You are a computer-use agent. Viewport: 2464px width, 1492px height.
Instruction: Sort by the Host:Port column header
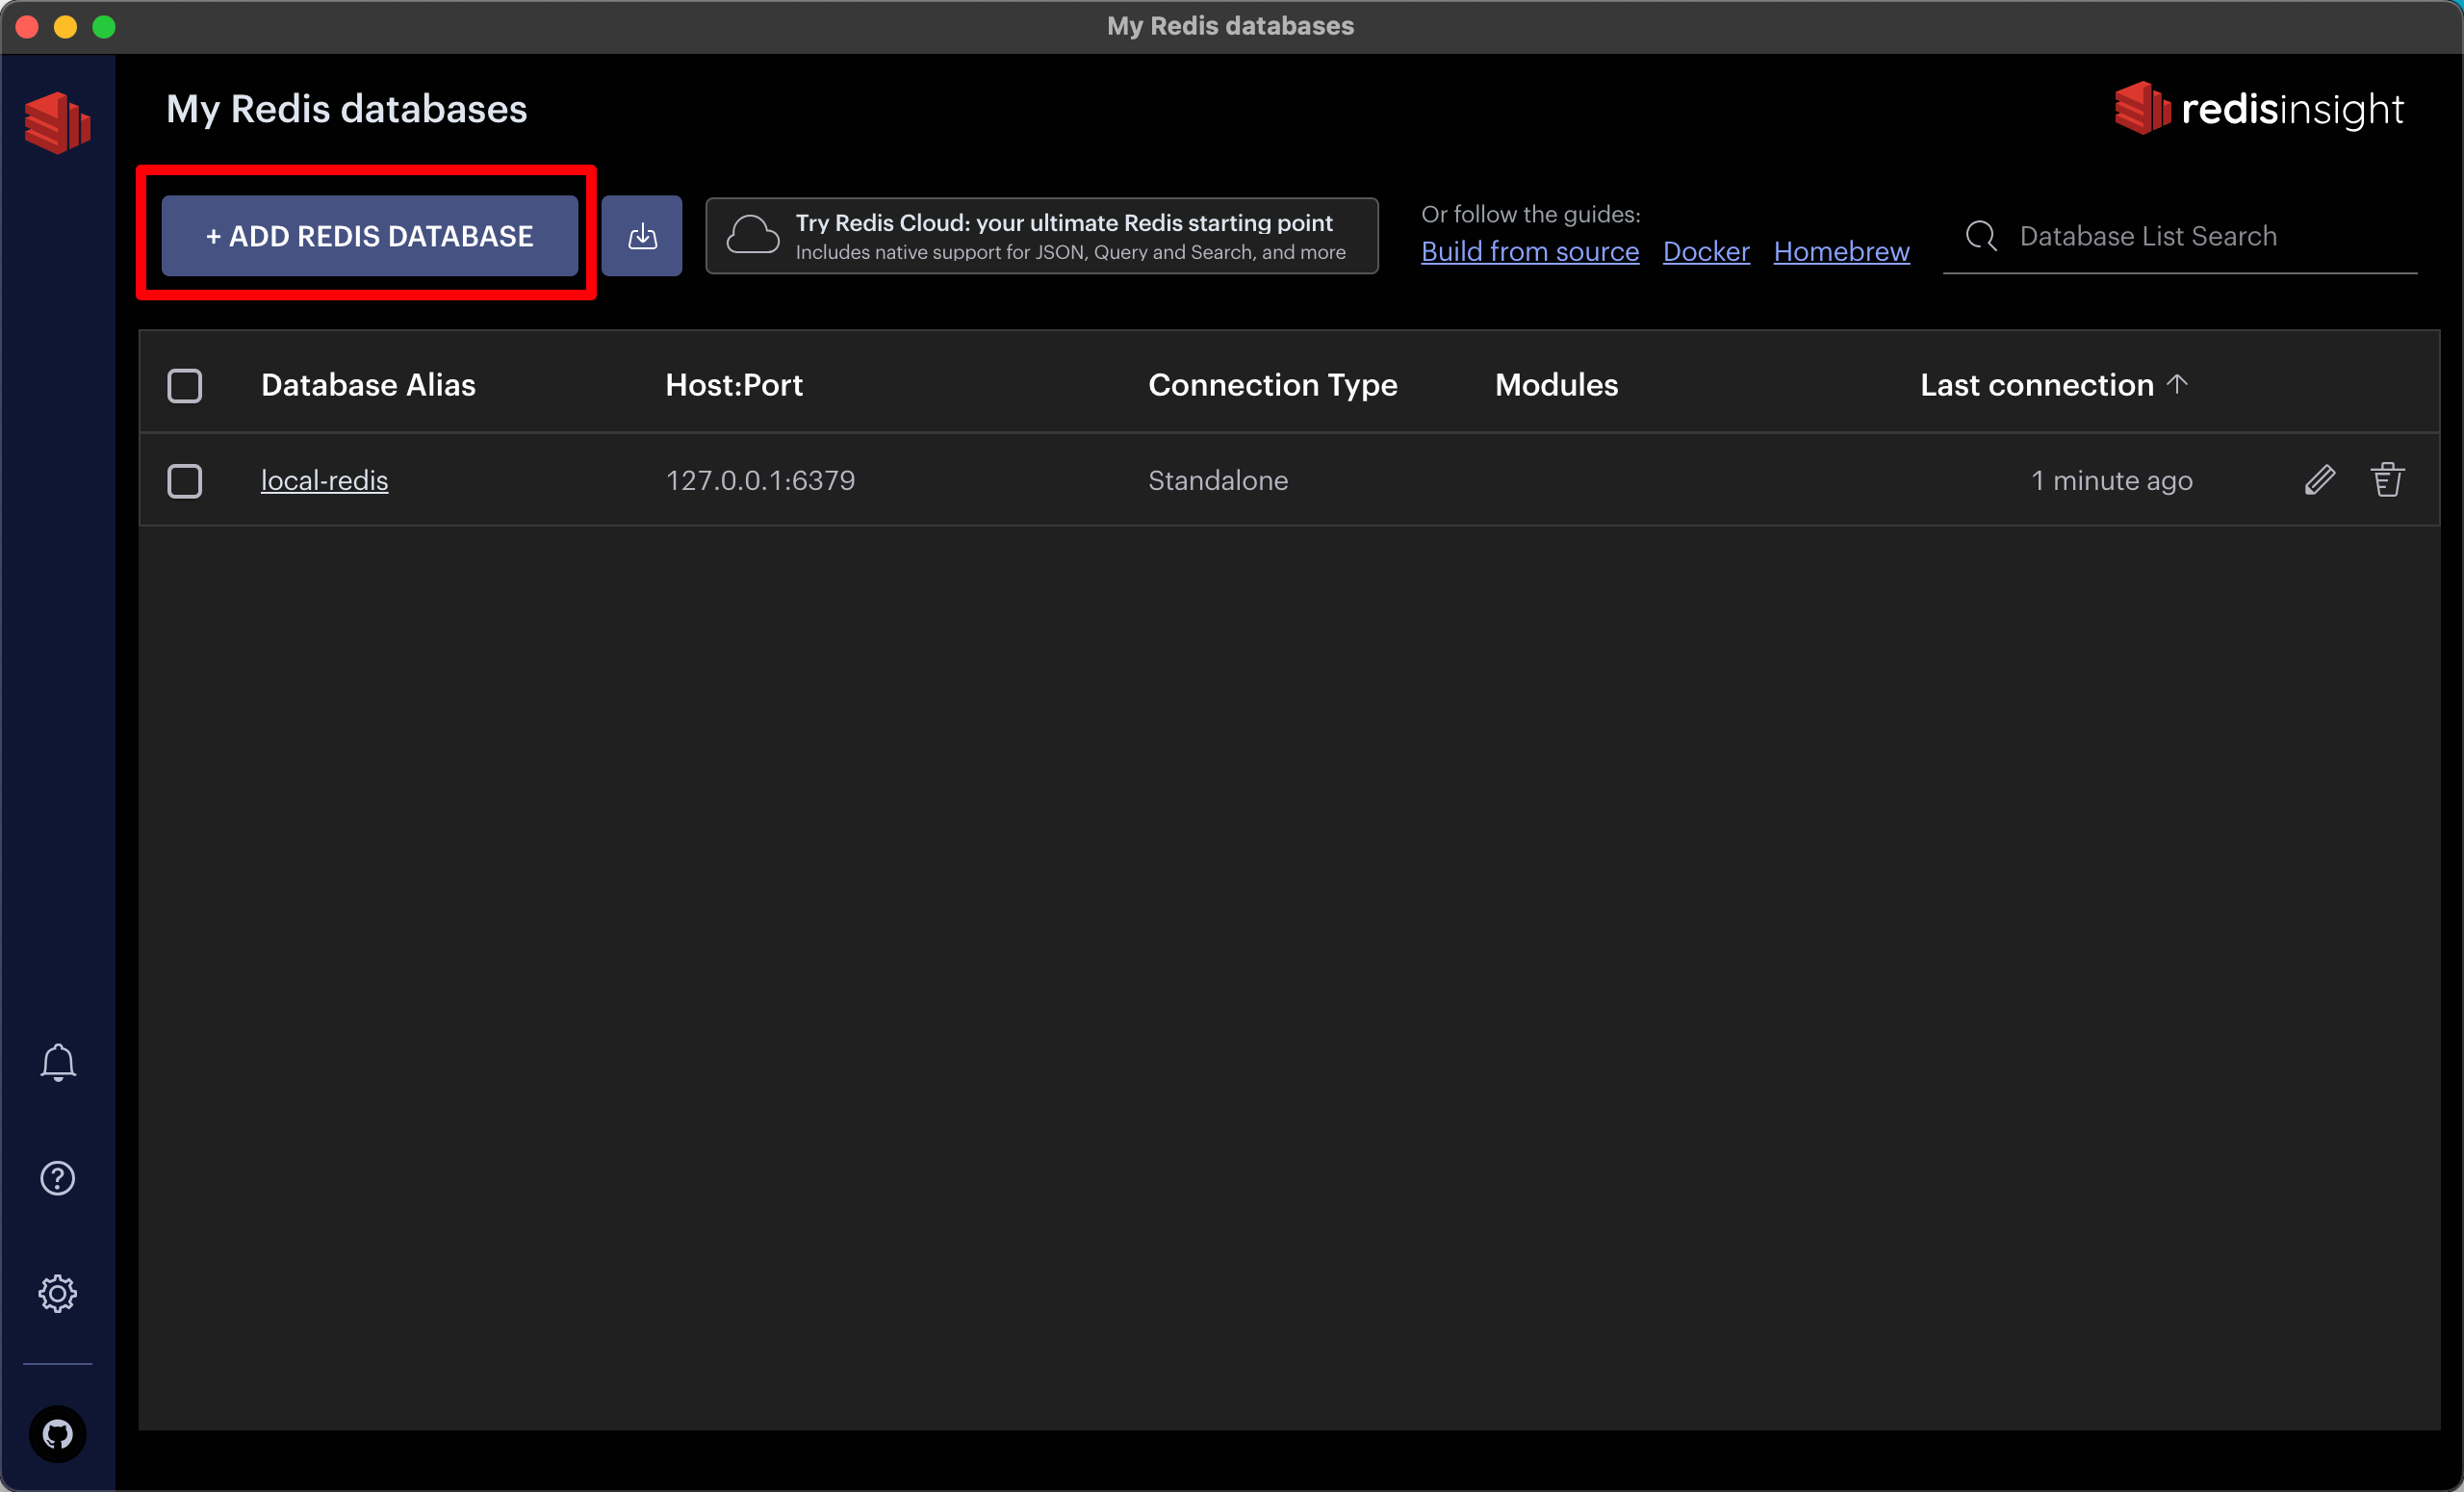coord(734,385)
